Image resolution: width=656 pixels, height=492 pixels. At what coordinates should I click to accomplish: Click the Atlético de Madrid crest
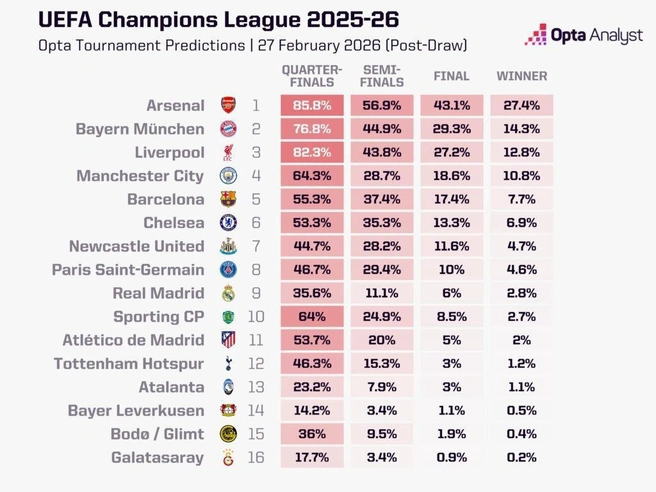(x=228, y=340)
